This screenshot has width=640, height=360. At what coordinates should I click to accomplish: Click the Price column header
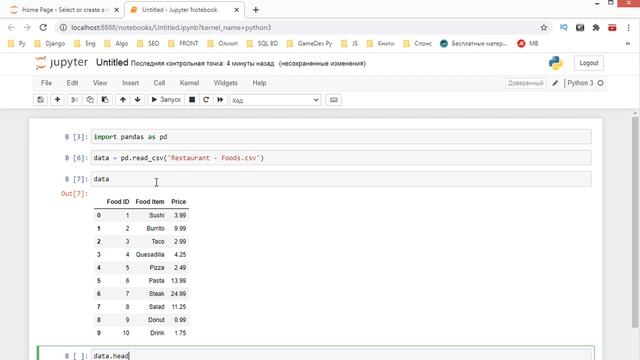click(179, 202)
